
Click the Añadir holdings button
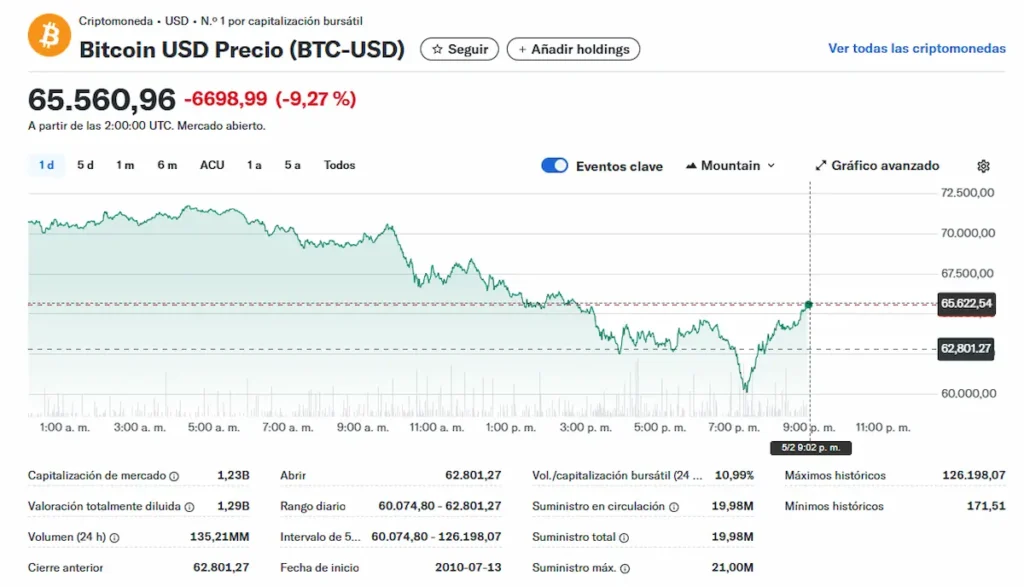[x=573, y=49]
